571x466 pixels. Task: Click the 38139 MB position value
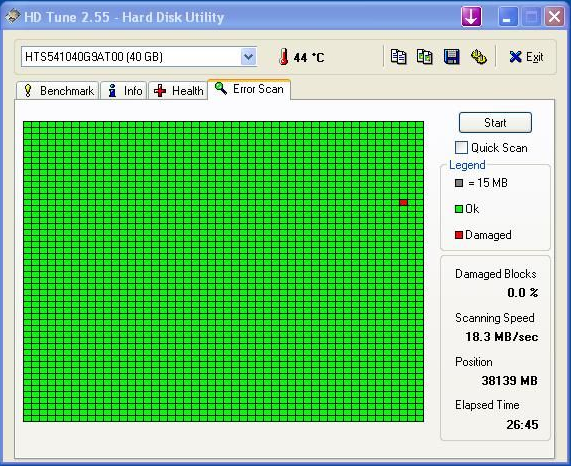click(x=509, y=380)
